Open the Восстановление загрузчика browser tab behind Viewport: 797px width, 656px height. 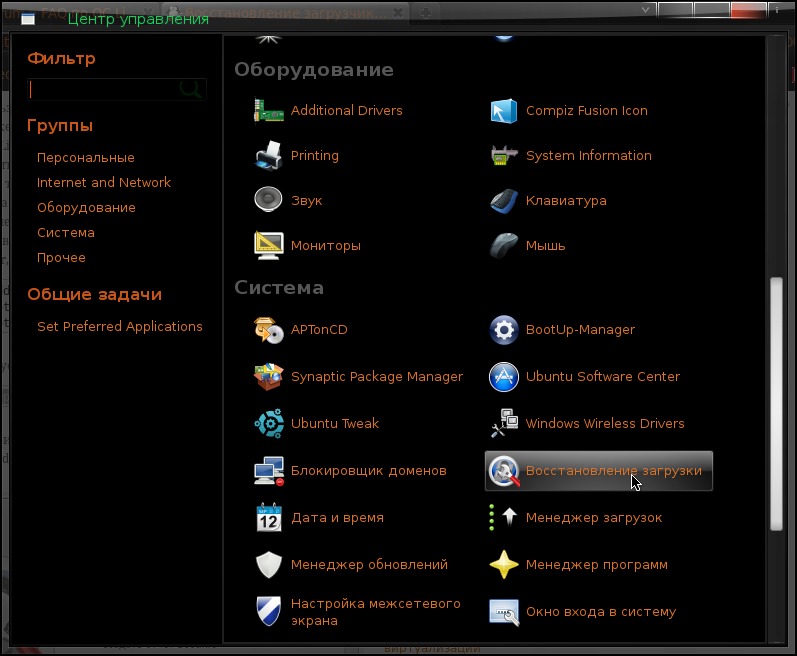coord(285,12)
